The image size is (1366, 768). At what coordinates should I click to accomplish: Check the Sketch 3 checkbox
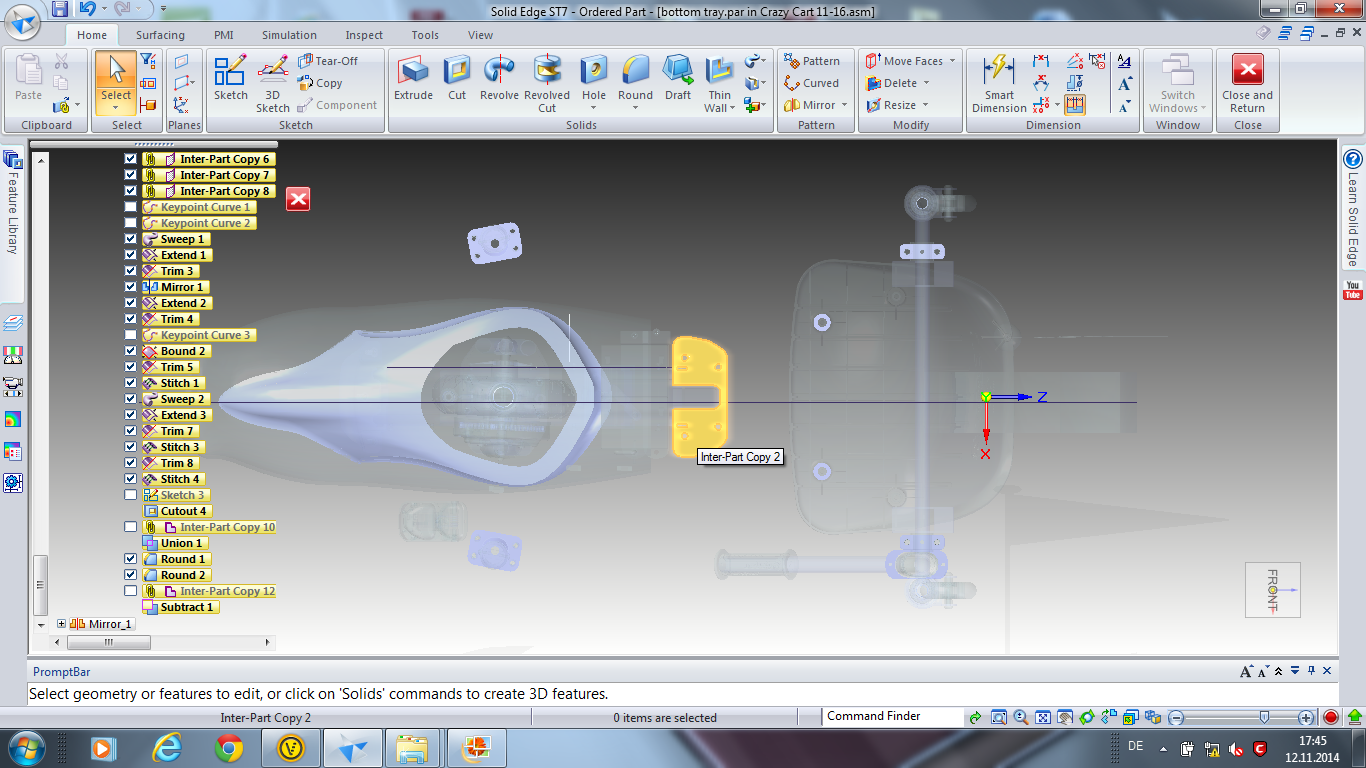tap(130, 495)
